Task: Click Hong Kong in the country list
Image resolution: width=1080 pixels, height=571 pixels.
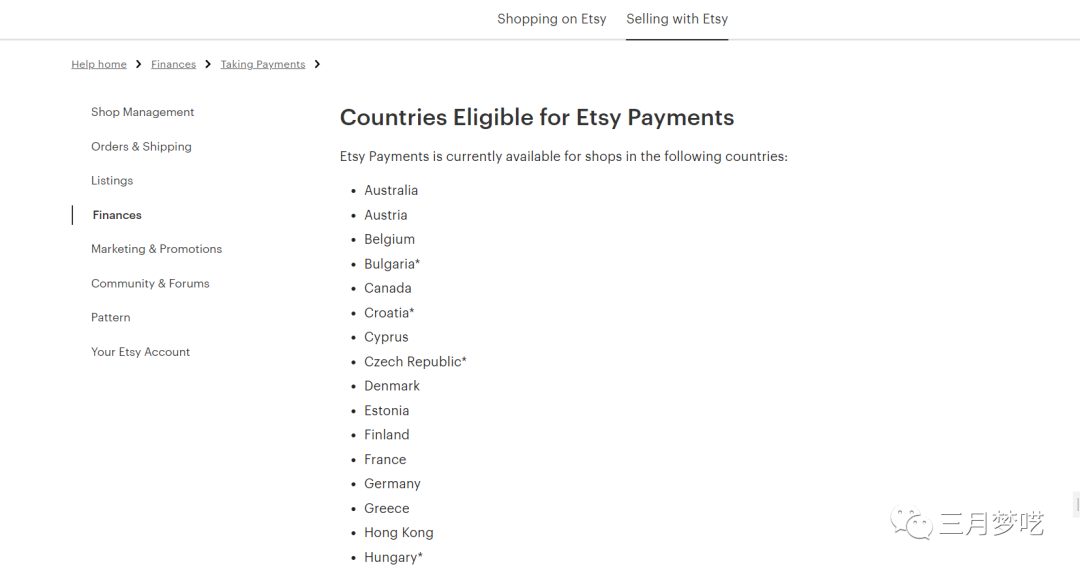Action: [398, 533]
